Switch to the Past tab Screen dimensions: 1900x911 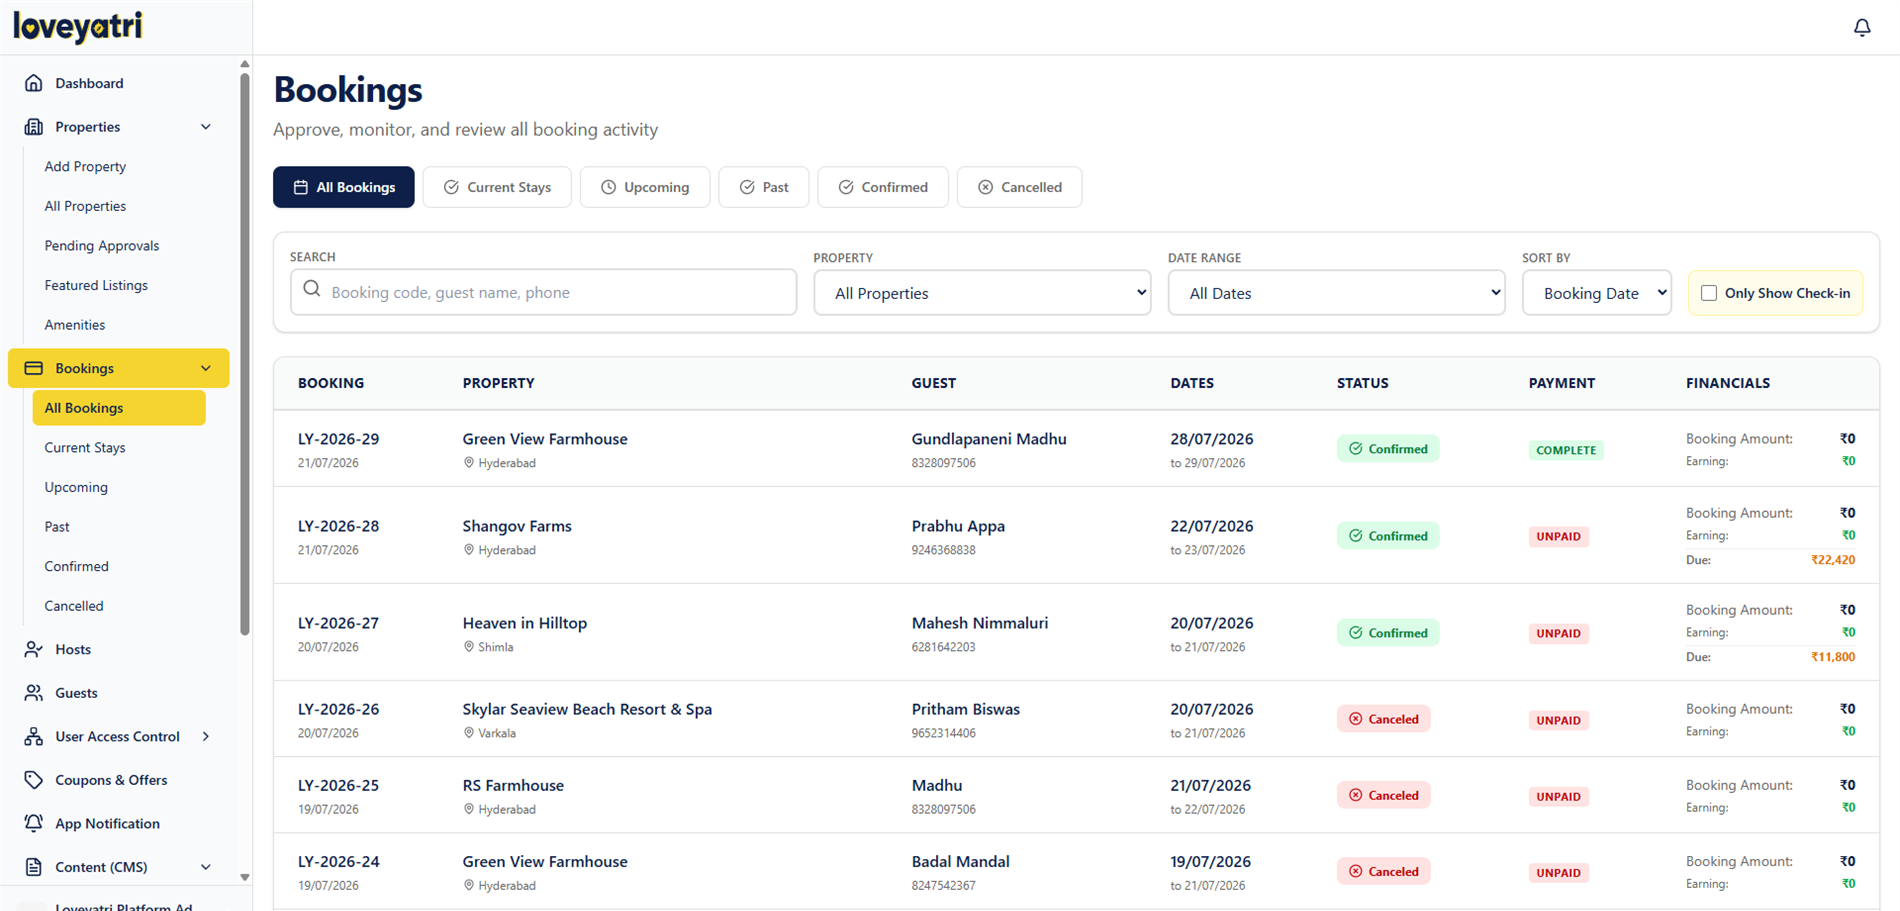pyautogui.click(x=764, y=187)
